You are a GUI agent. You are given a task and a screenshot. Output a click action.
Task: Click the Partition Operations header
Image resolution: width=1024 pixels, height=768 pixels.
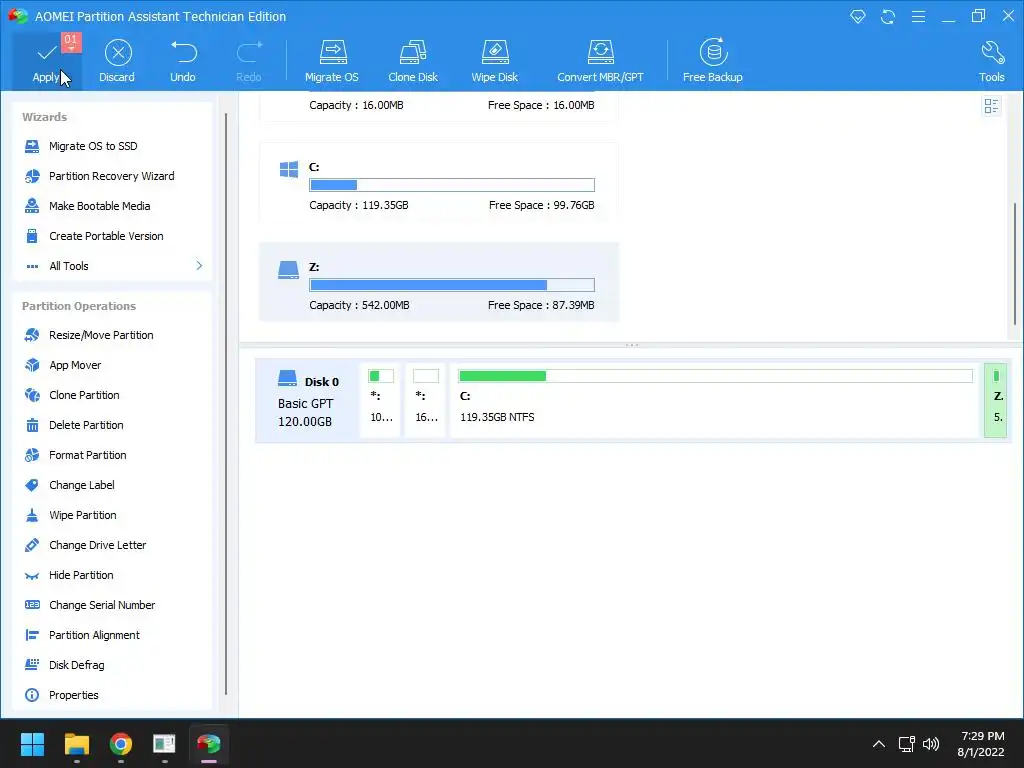coord(79,306)
